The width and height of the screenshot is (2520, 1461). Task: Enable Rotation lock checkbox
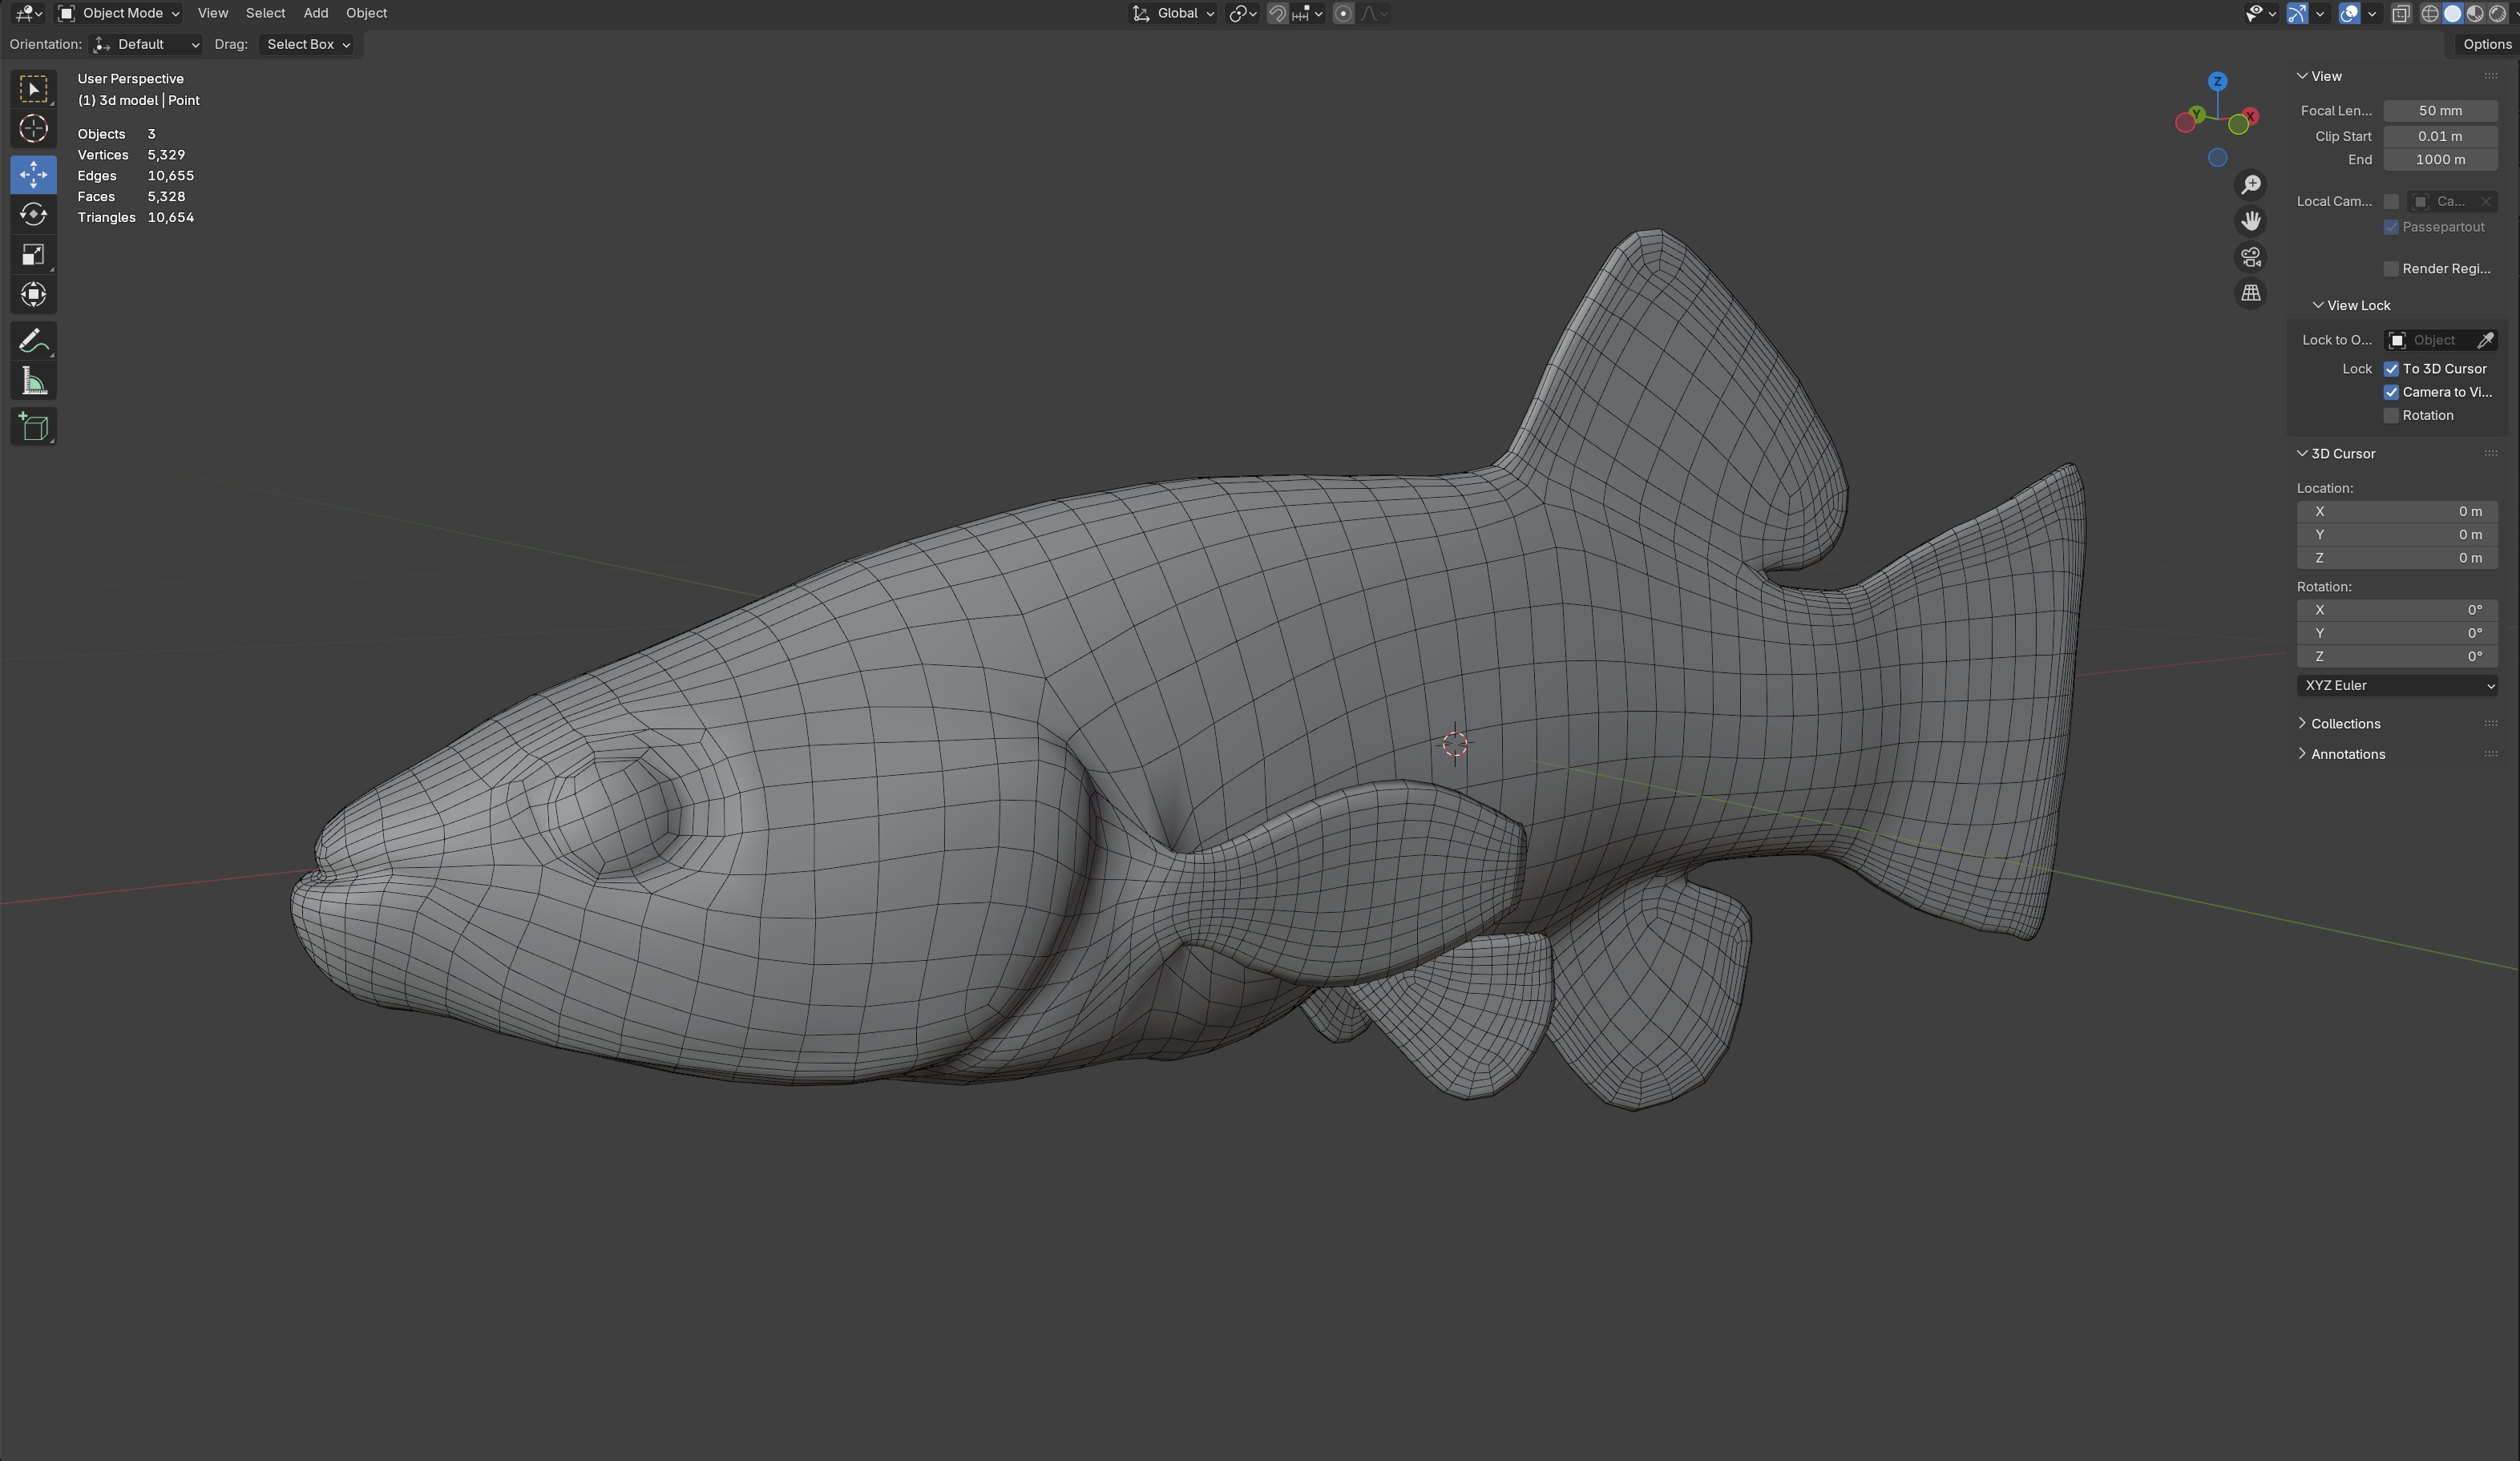click(2391, 416)
